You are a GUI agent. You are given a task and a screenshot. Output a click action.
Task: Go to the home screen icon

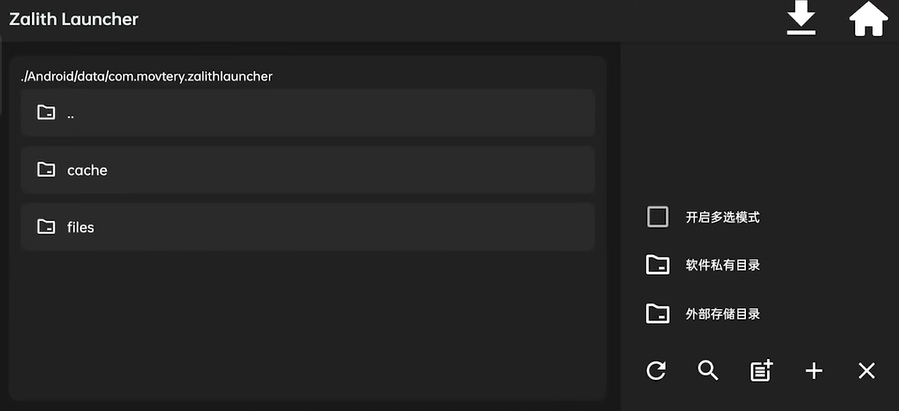(868, 19)
